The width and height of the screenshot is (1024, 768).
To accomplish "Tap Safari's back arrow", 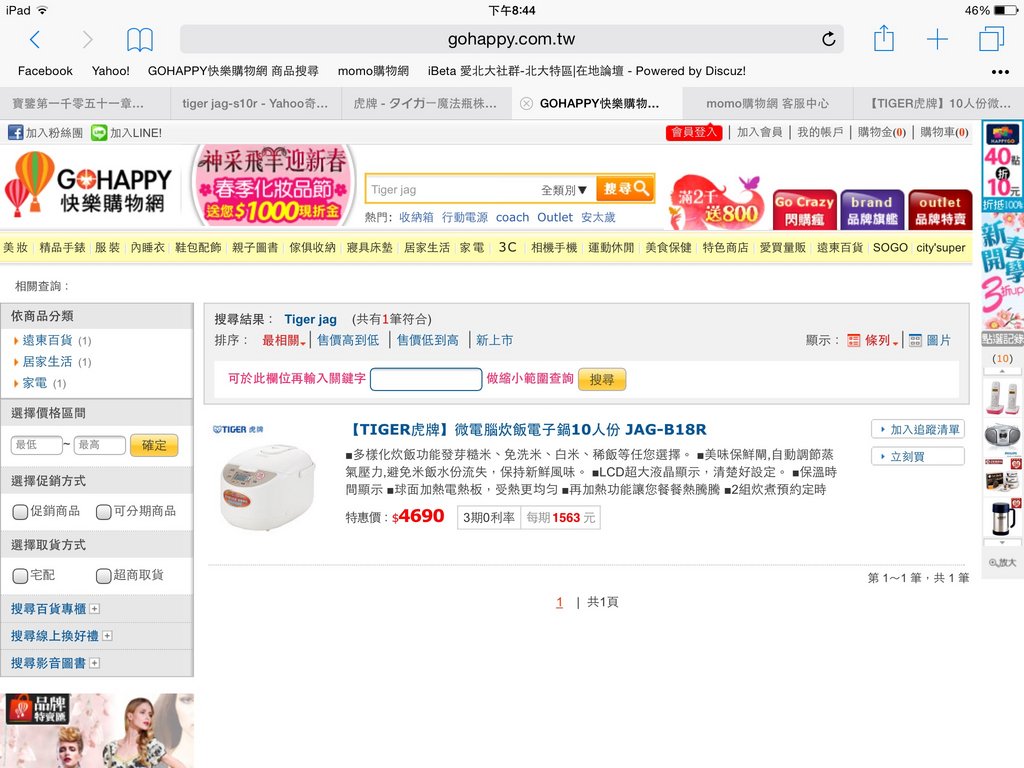I will pos(35,40).
